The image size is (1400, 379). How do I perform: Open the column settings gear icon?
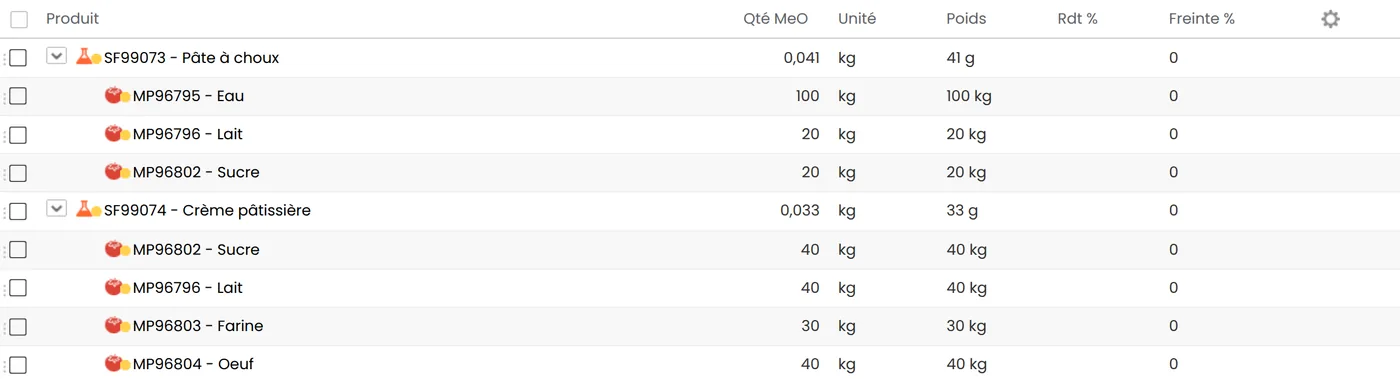tap(1330, 19)
